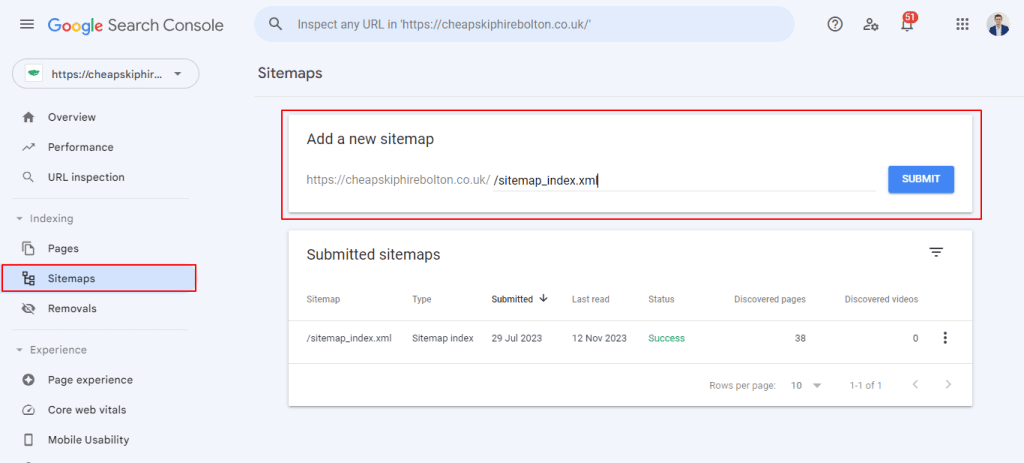Click the Mobile Usability phone icon

click(x=28, y=440)
